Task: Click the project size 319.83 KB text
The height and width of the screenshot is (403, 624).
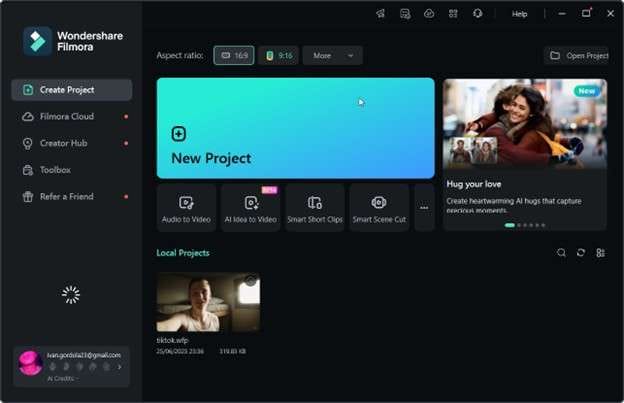Action: click(x=232, y=351)
